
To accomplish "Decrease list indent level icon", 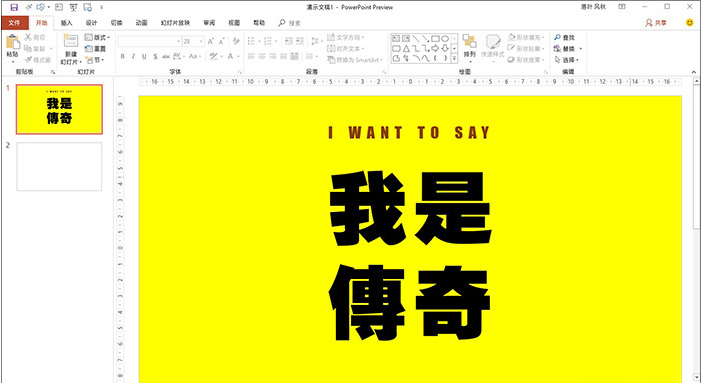I will click(289, 41).
